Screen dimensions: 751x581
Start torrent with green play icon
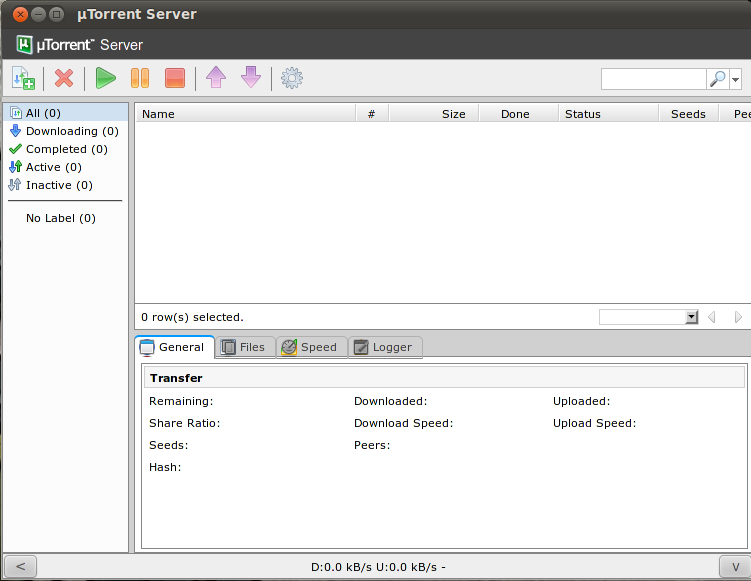pos(105,78)
